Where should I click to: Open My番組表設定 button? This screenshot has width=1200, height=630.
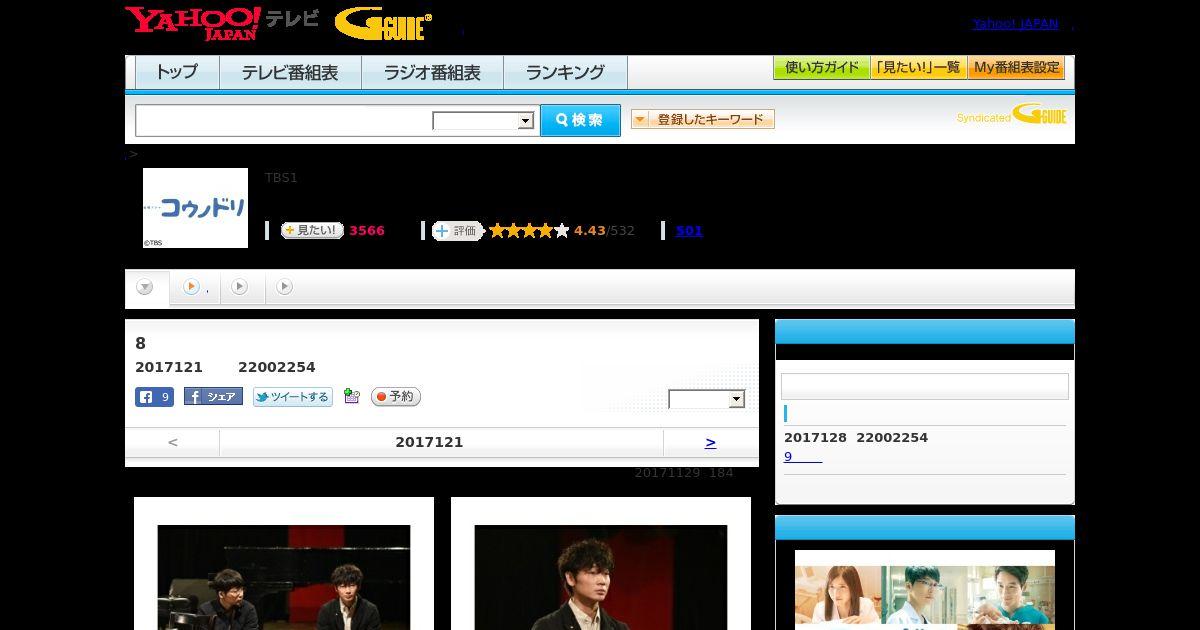click(x=1016, y=68)
